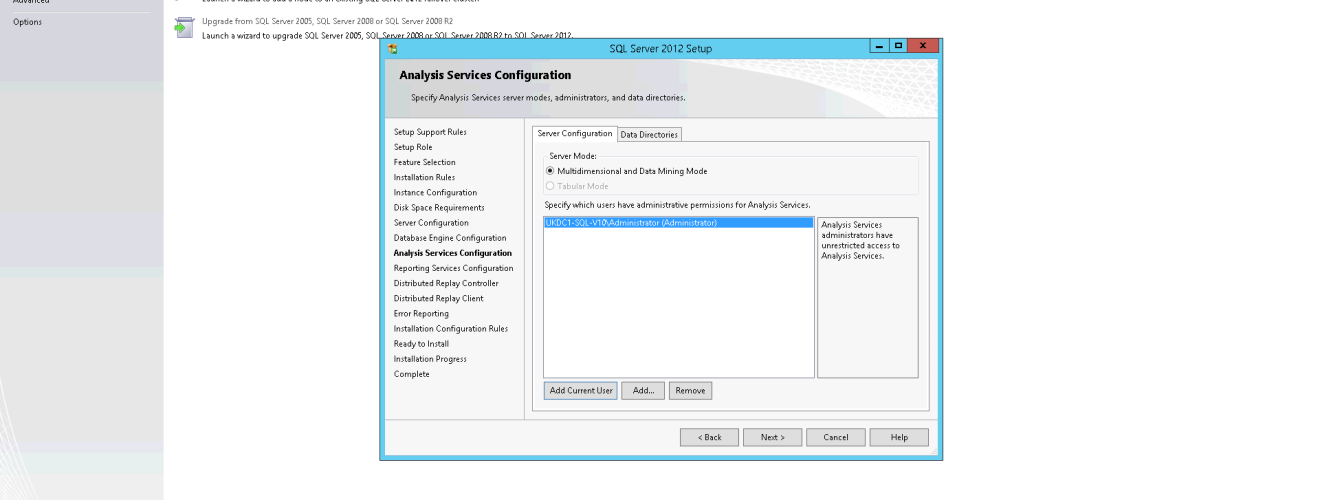Click the Upgrade from SQL Server 2005 icon
1320x500 pixels.
coord(182,28)
